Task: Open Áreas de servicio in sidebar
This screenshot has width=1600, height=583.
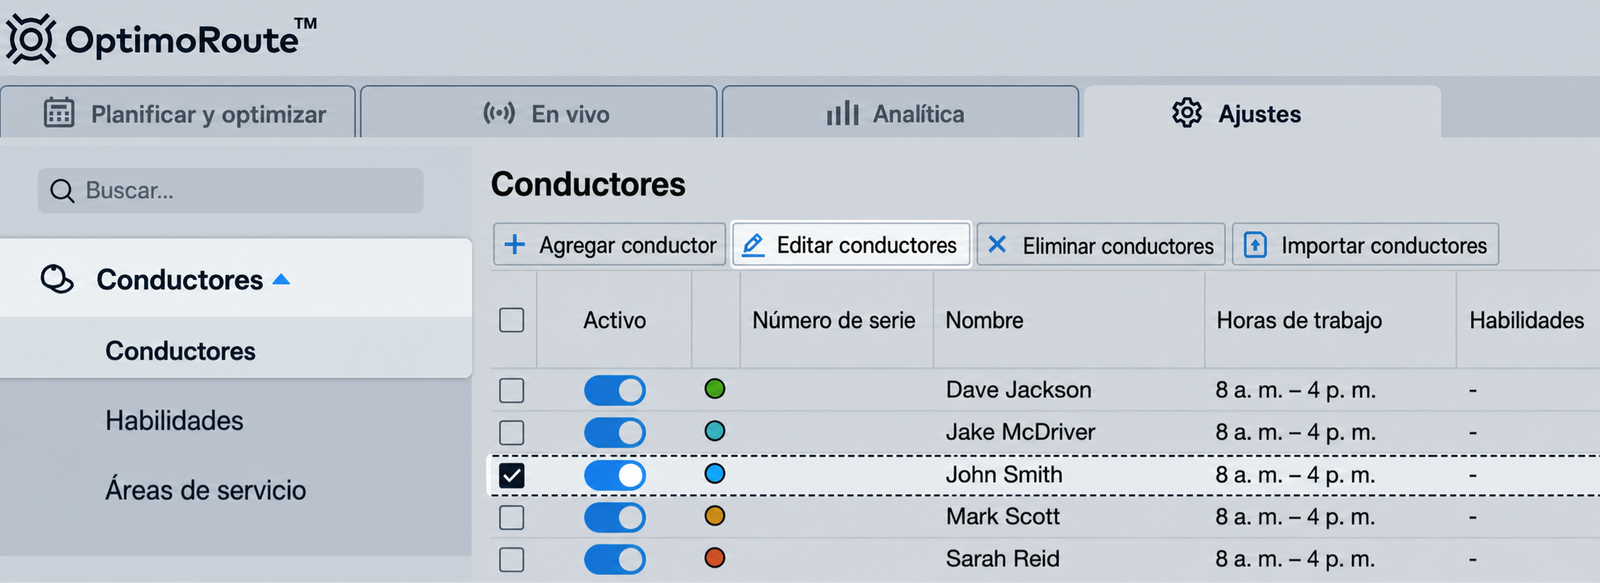Action: (x=206, y=490)
